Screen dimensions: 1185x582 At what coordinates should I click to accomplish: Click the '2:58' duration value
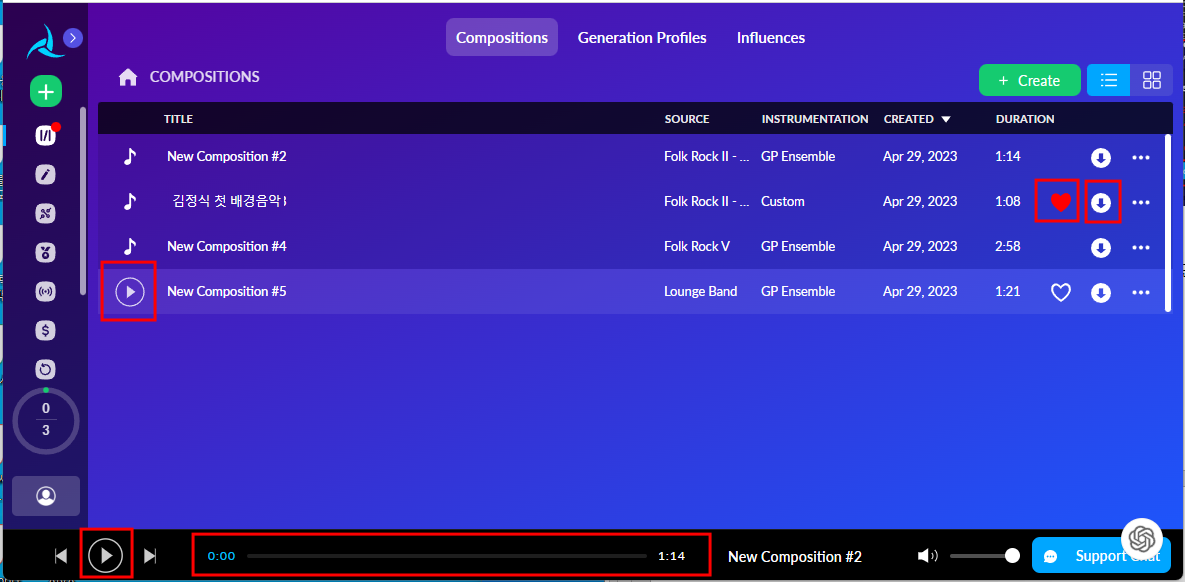pos(1008,246)
